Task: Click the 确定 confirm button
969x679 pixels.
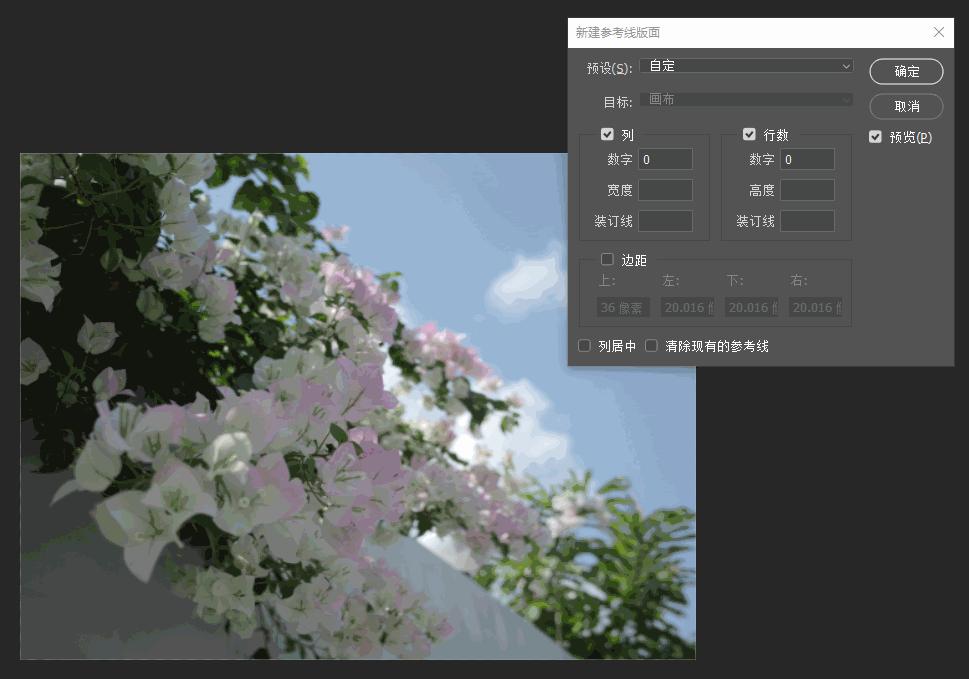Action: (905, 71)
